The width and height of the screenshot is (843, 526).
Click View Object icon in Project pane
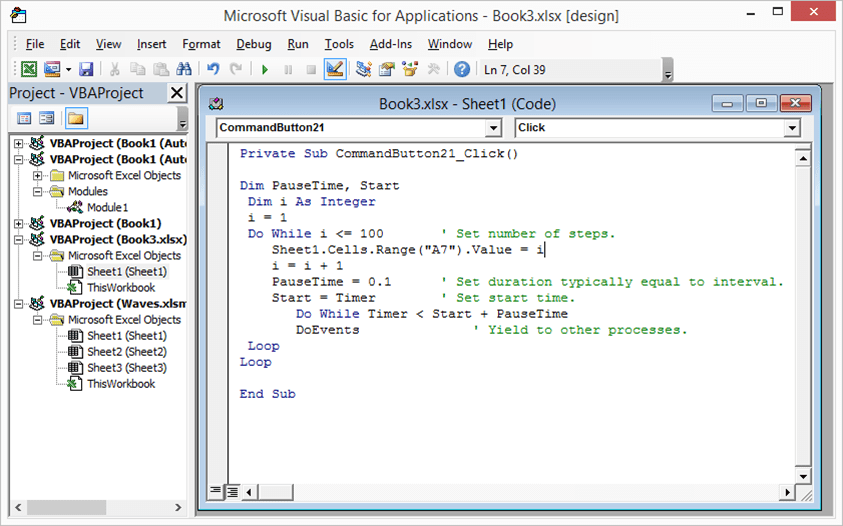click(x=47, y=118)
